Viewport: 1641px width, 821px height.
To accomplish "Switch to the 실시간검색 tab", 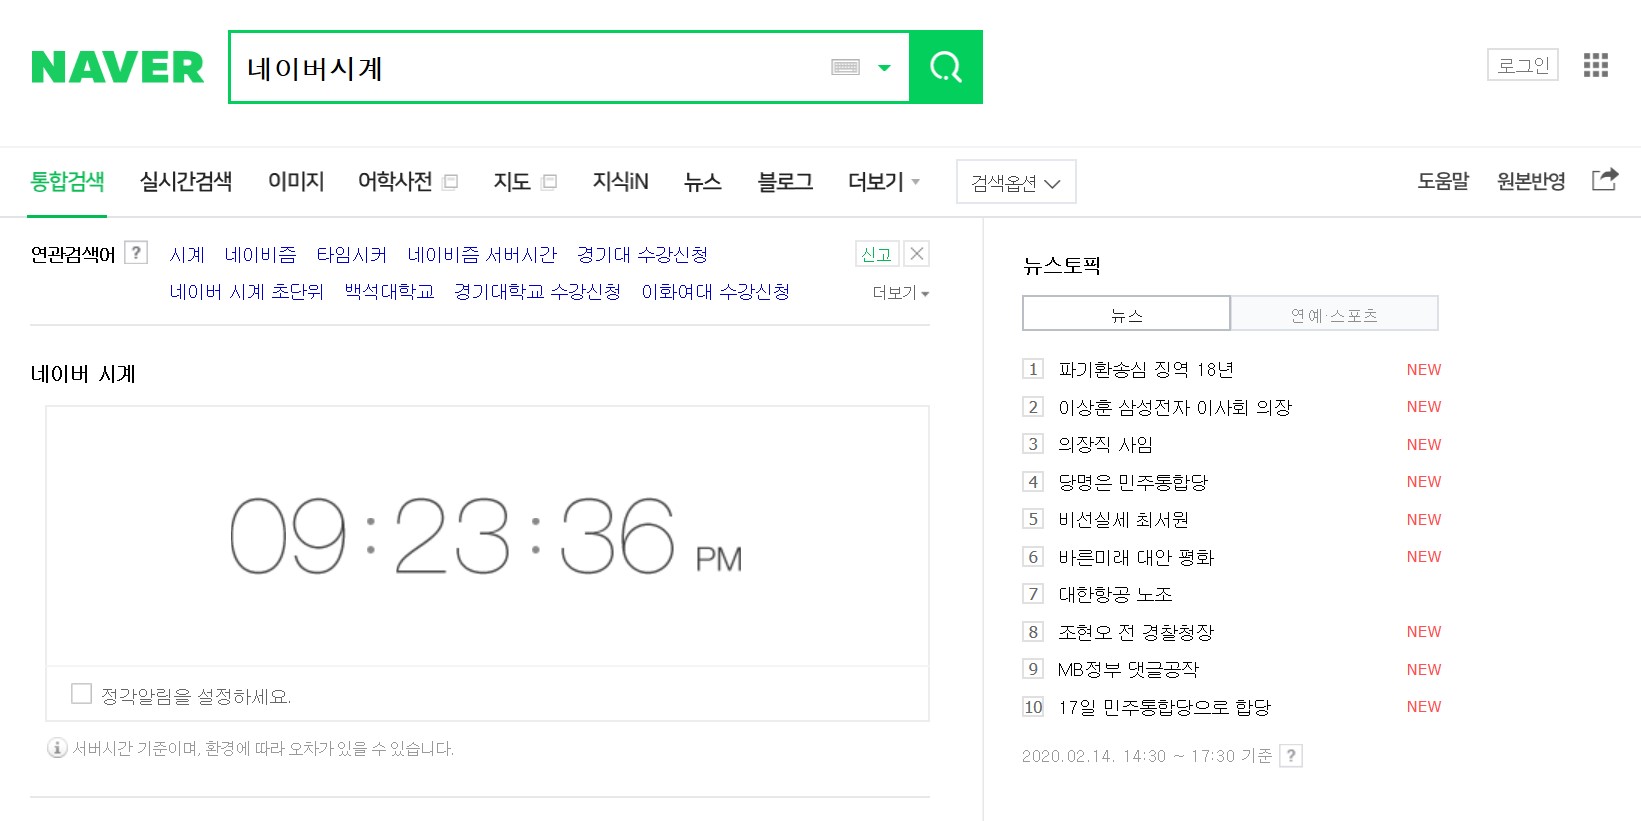I will pyautogui.click(x=186, y=181).
